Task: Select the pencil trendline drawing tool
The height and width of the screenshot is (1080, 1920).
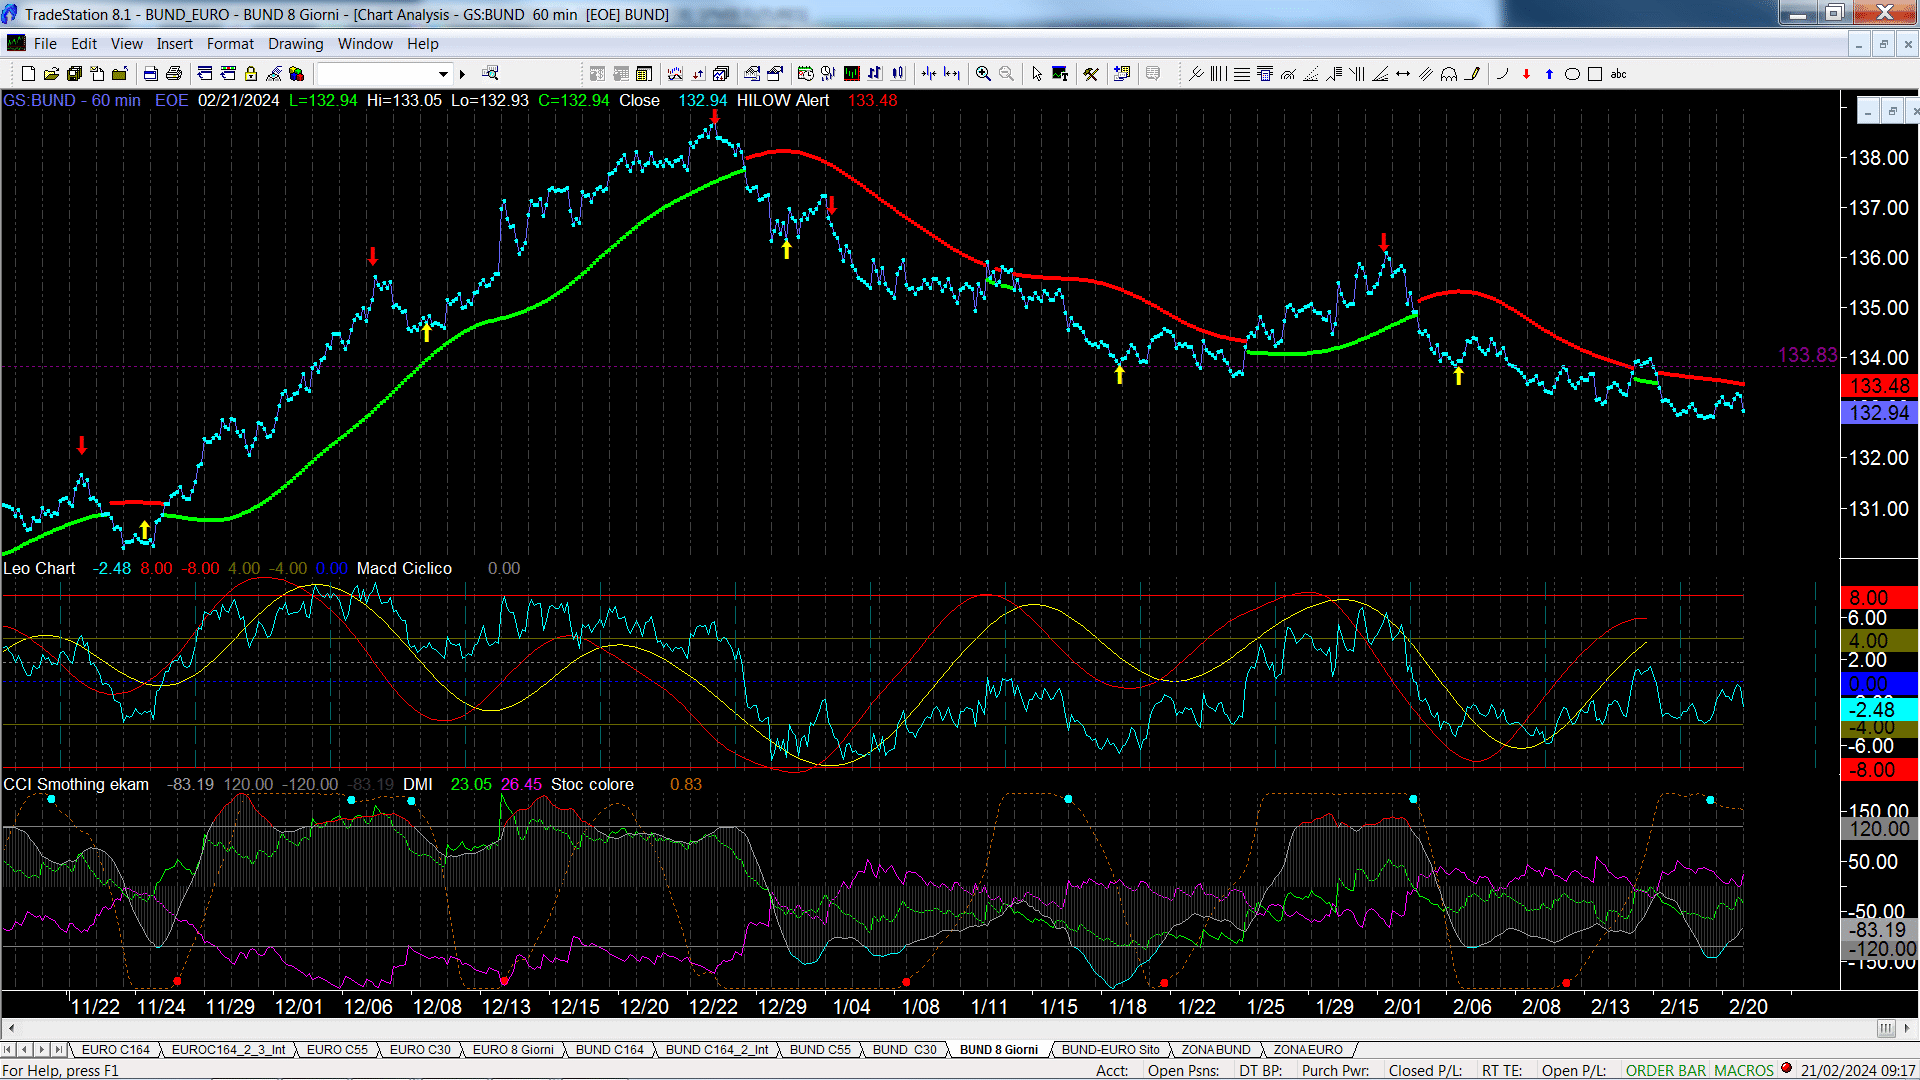Action: (1472, 74)
